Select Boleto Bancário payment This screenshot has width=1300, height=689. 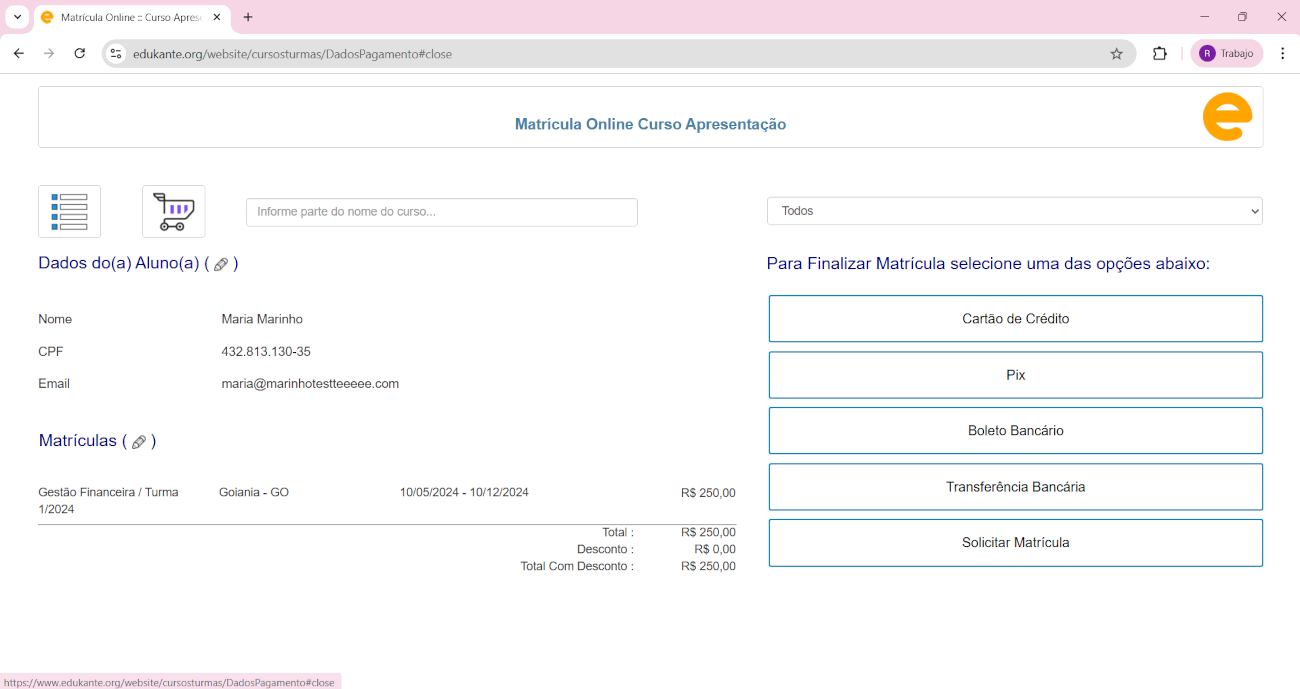(1015, 431)
